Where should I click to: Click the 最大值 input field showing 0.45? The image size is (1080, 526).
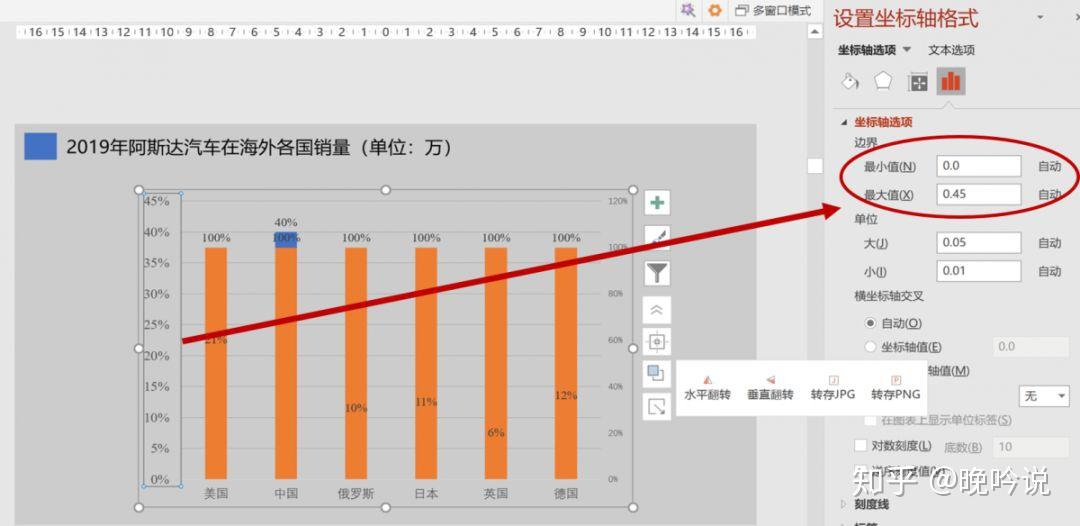[979, 194]
